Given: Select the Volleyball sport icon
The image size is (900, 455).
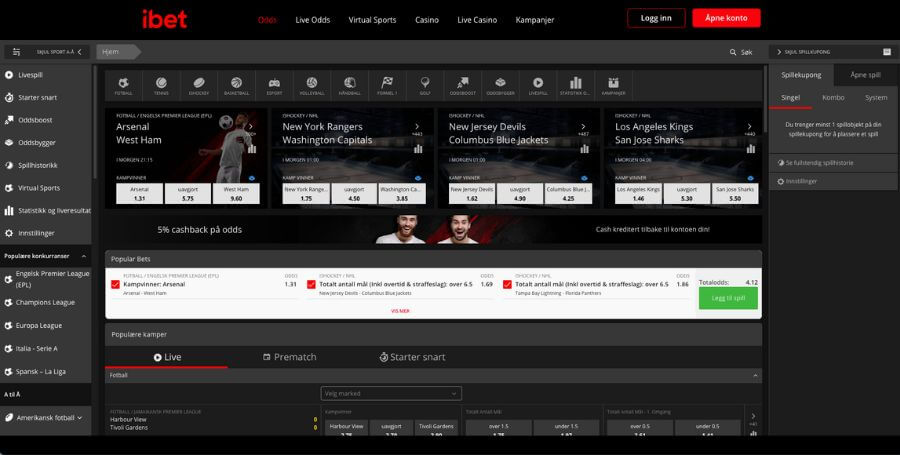Looking at the screenshot, I should click(312, 85).
